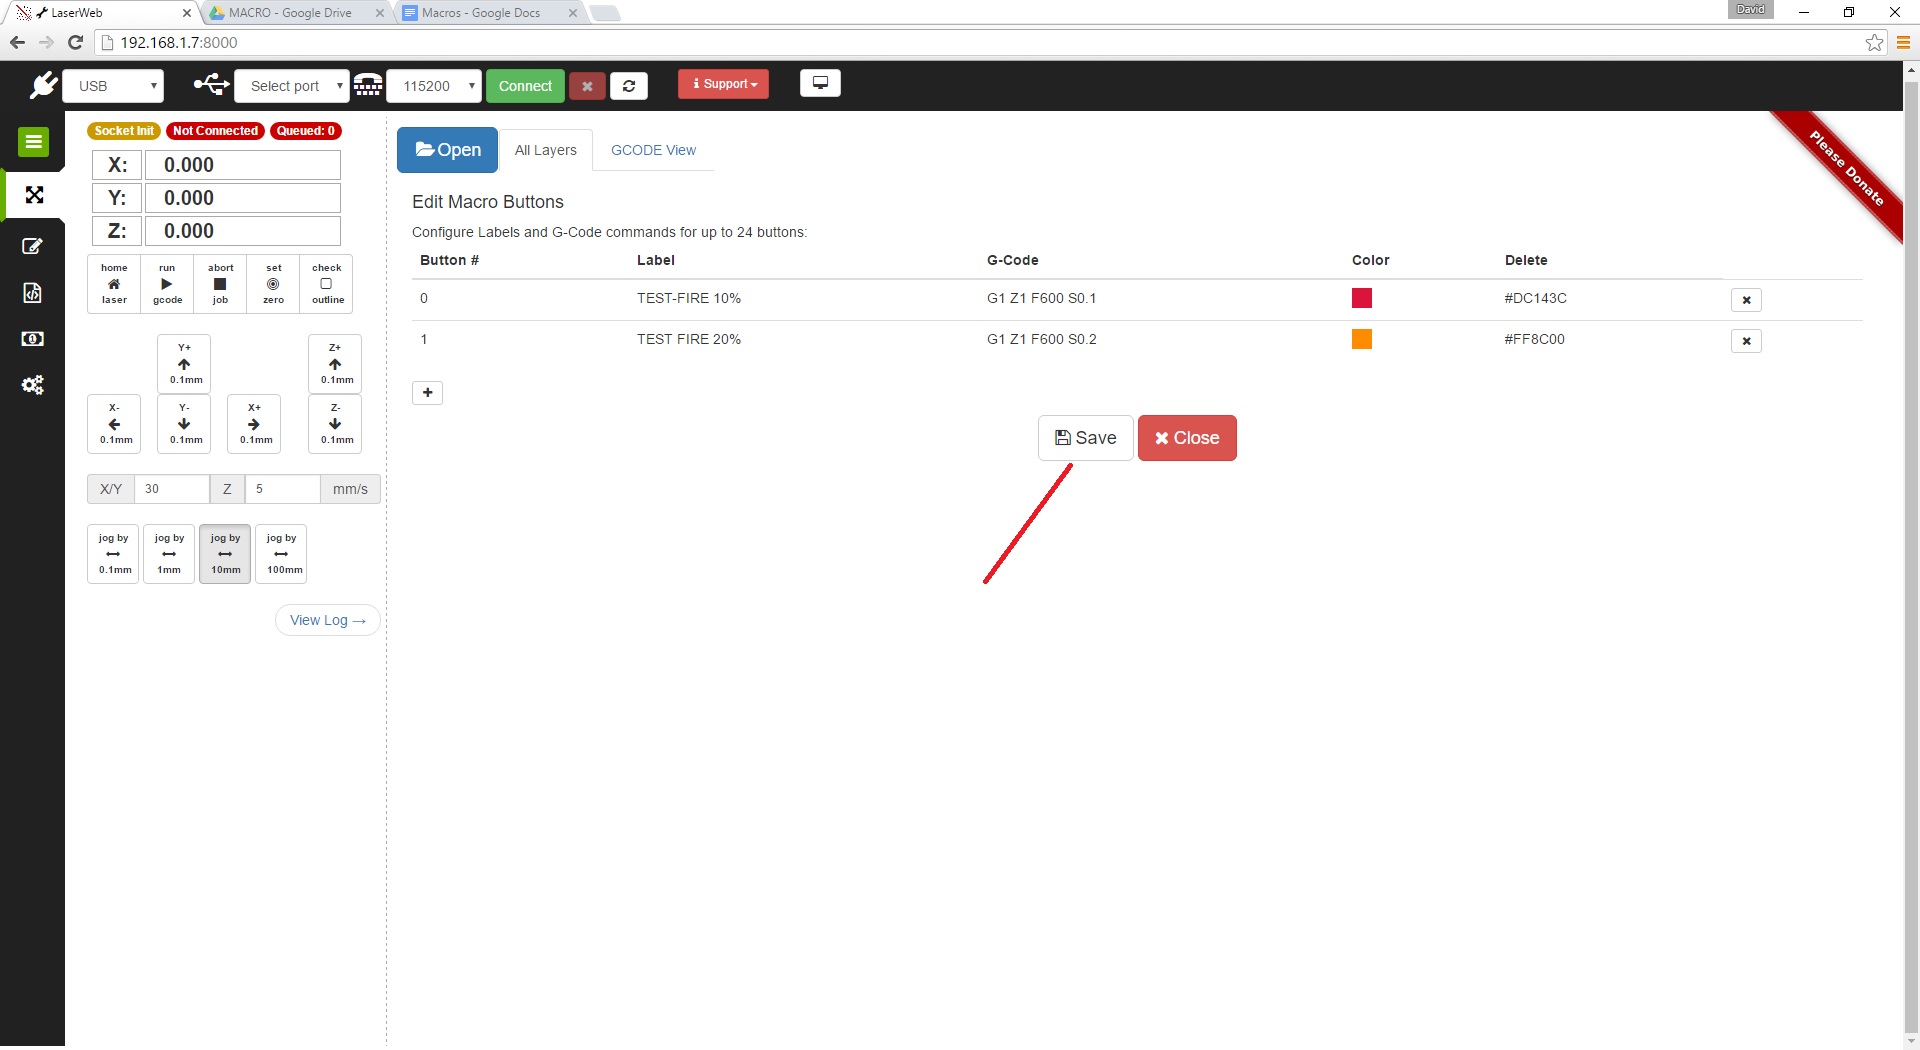Viewport: 1920px width, 1050px height.
Task: Switch to the All Layers tab
Action: coord(545,150)
